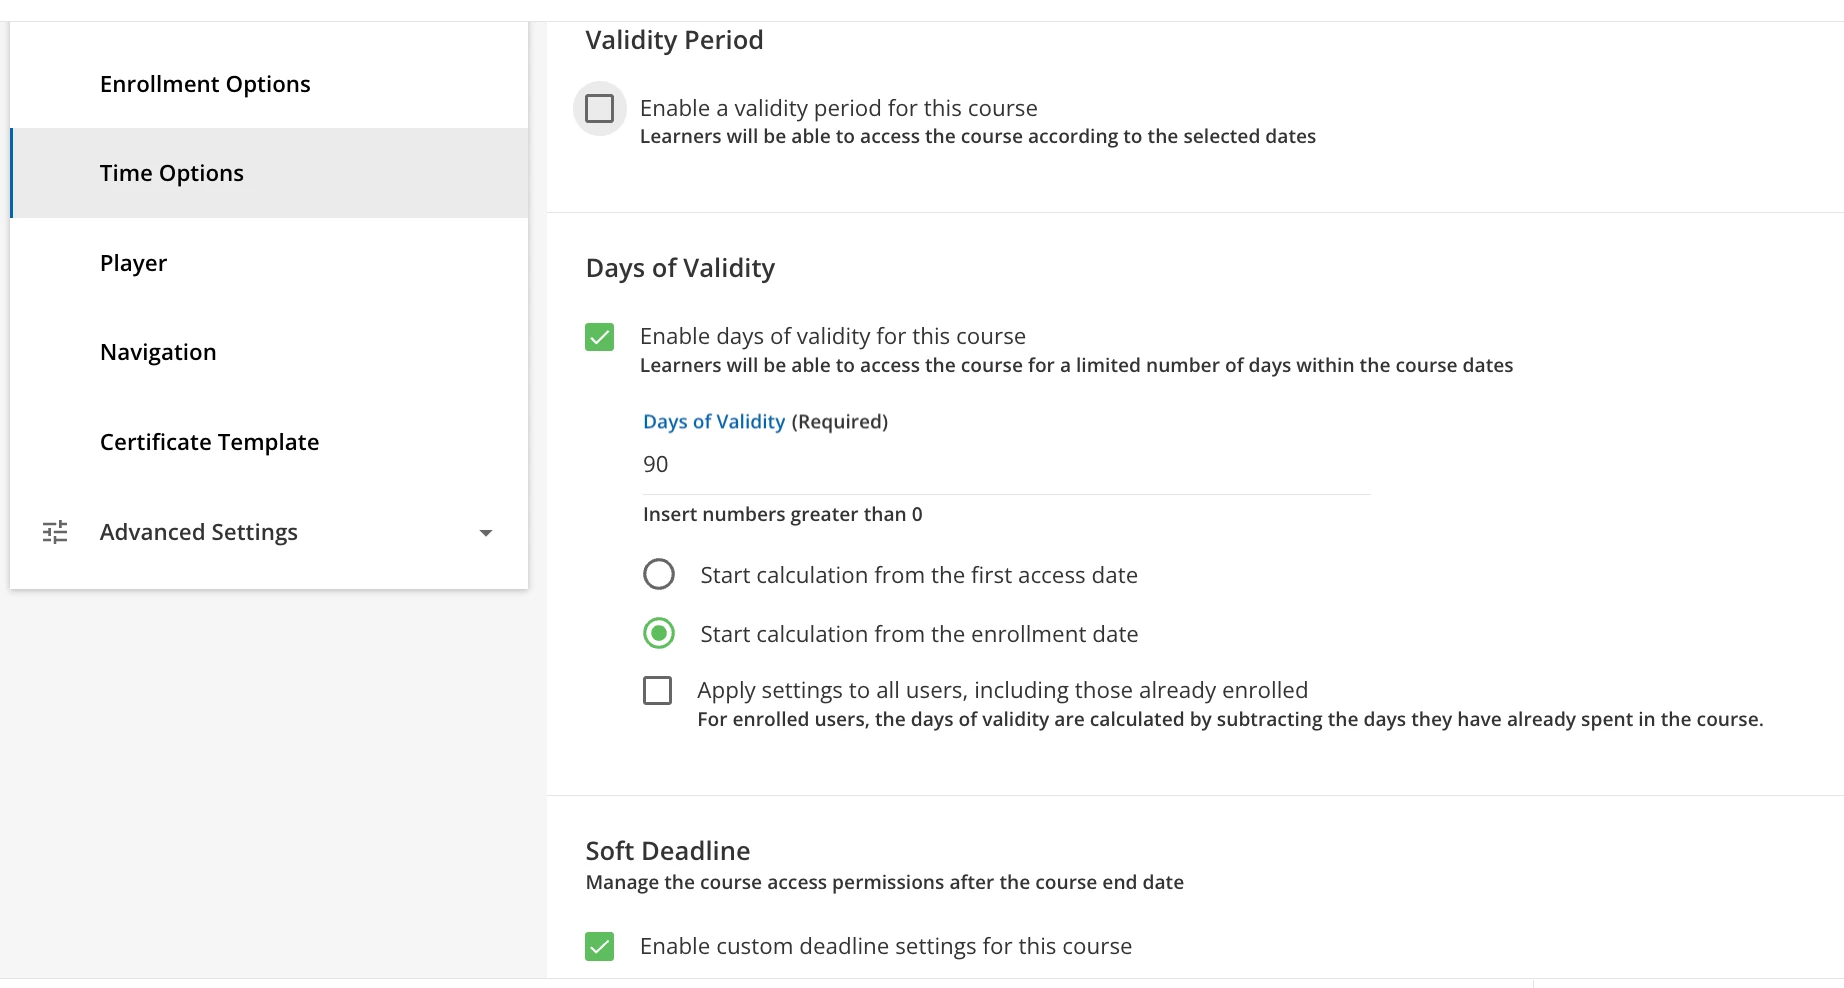This screenshot has width=1844, height=988.
Task: Open the Player settings section
Action: (133, 263)
